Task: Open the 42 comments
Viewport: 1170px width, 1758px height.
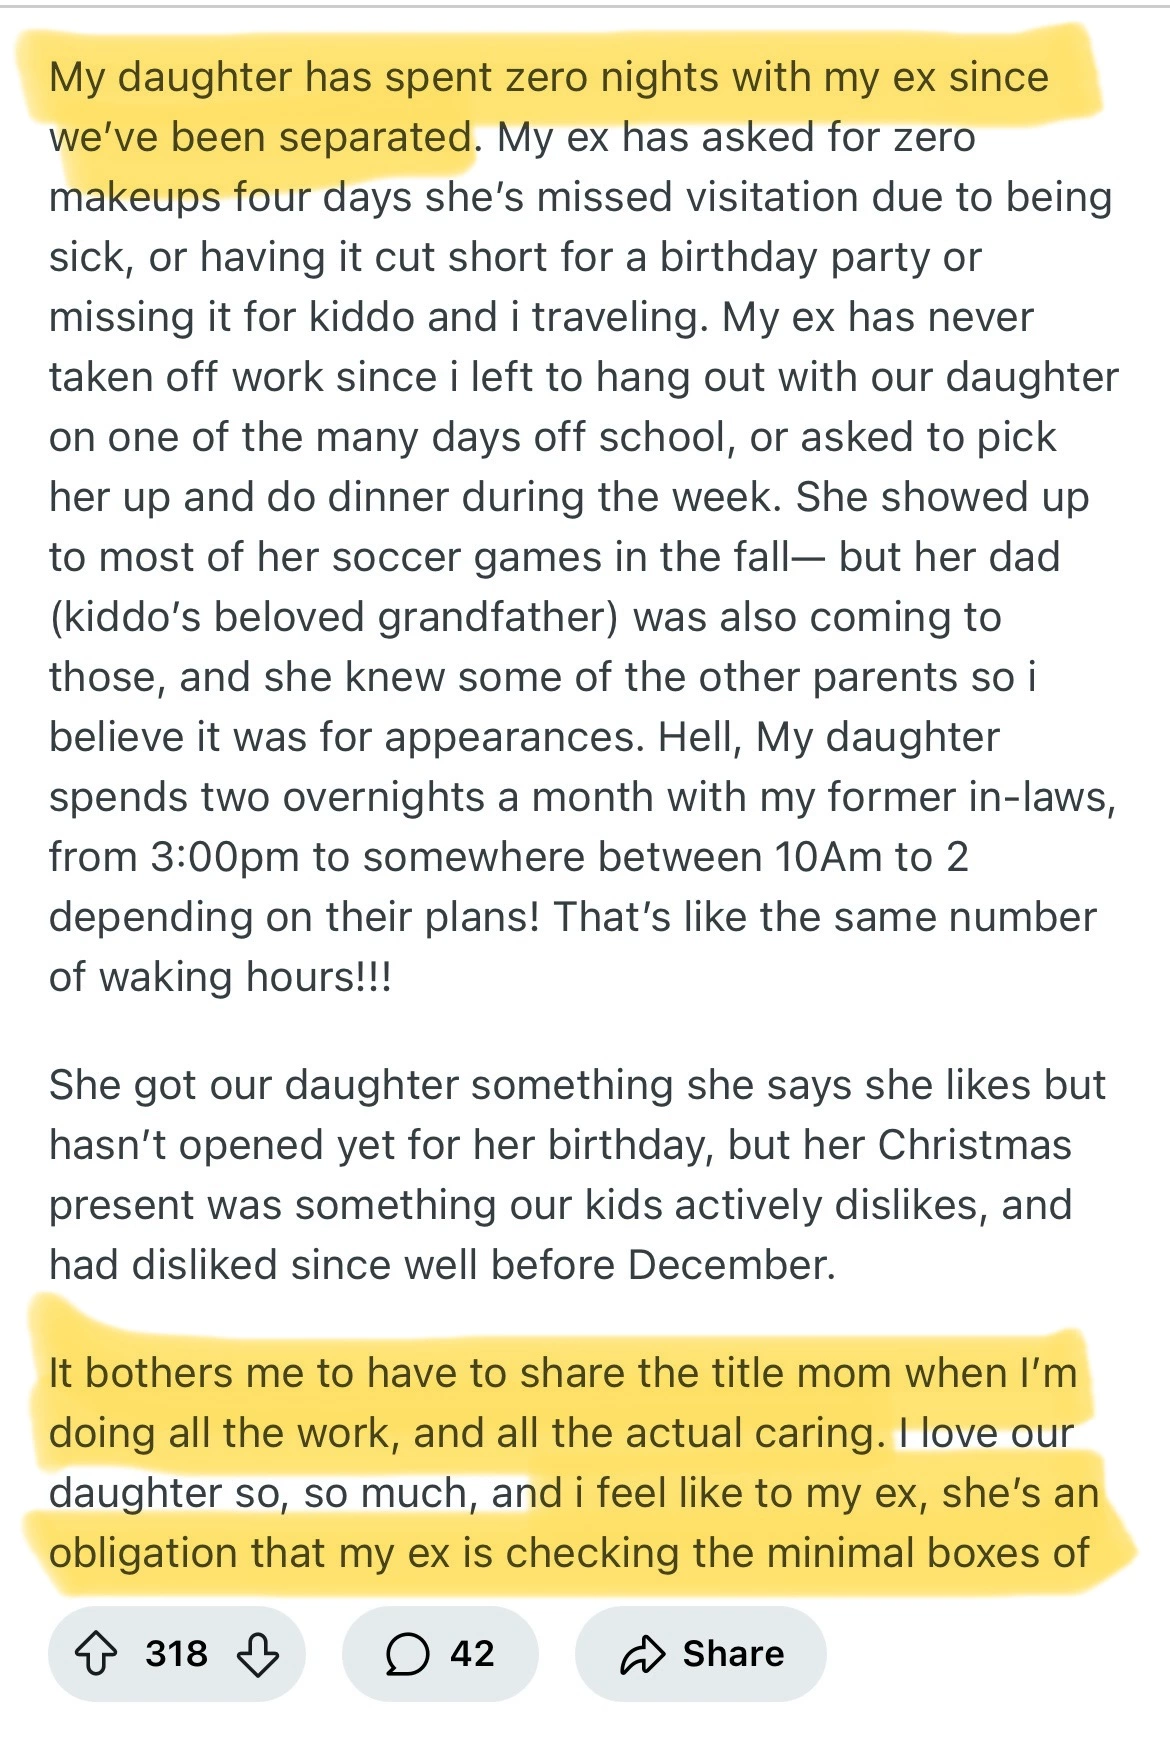Action: (472, 1654)
